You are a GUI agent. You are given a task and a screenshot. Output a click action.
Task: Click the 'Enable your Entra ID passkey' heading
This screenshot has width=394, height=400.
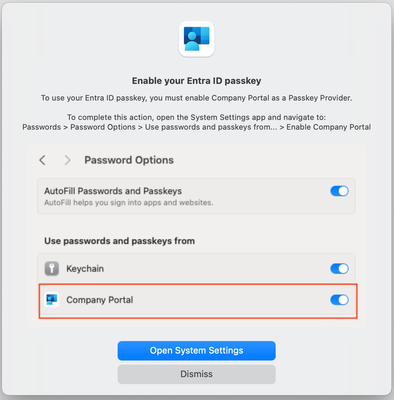pos(196,81)
